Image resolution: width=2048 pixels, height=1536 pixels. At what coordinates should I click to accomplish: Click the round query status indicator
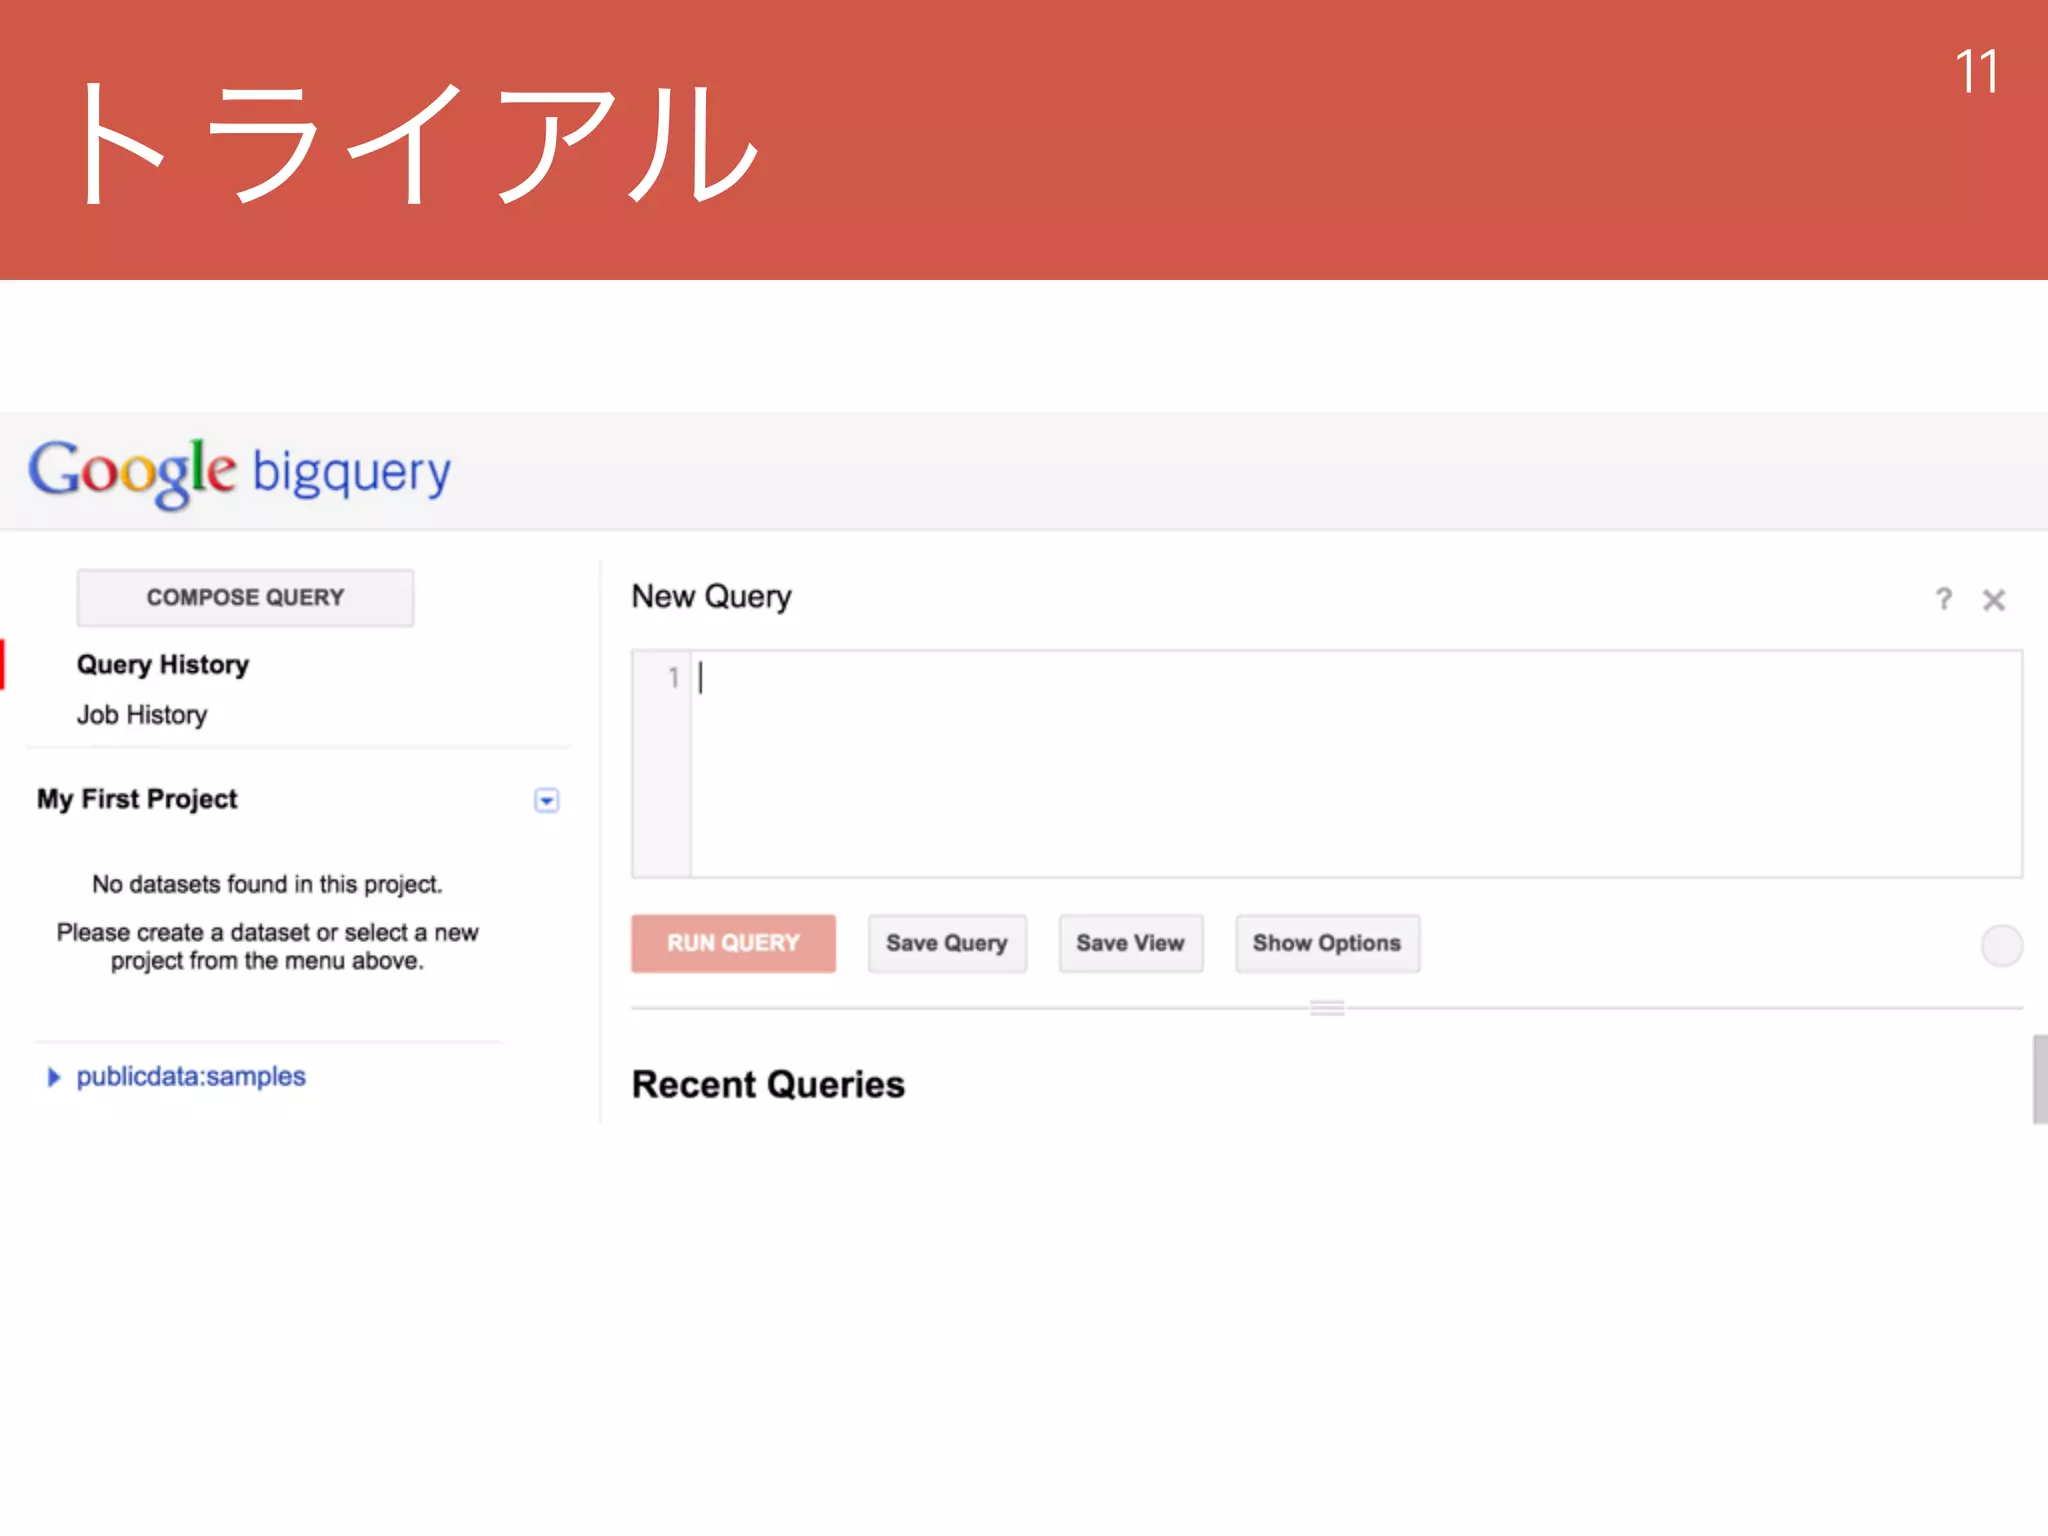click(2001, 945)
